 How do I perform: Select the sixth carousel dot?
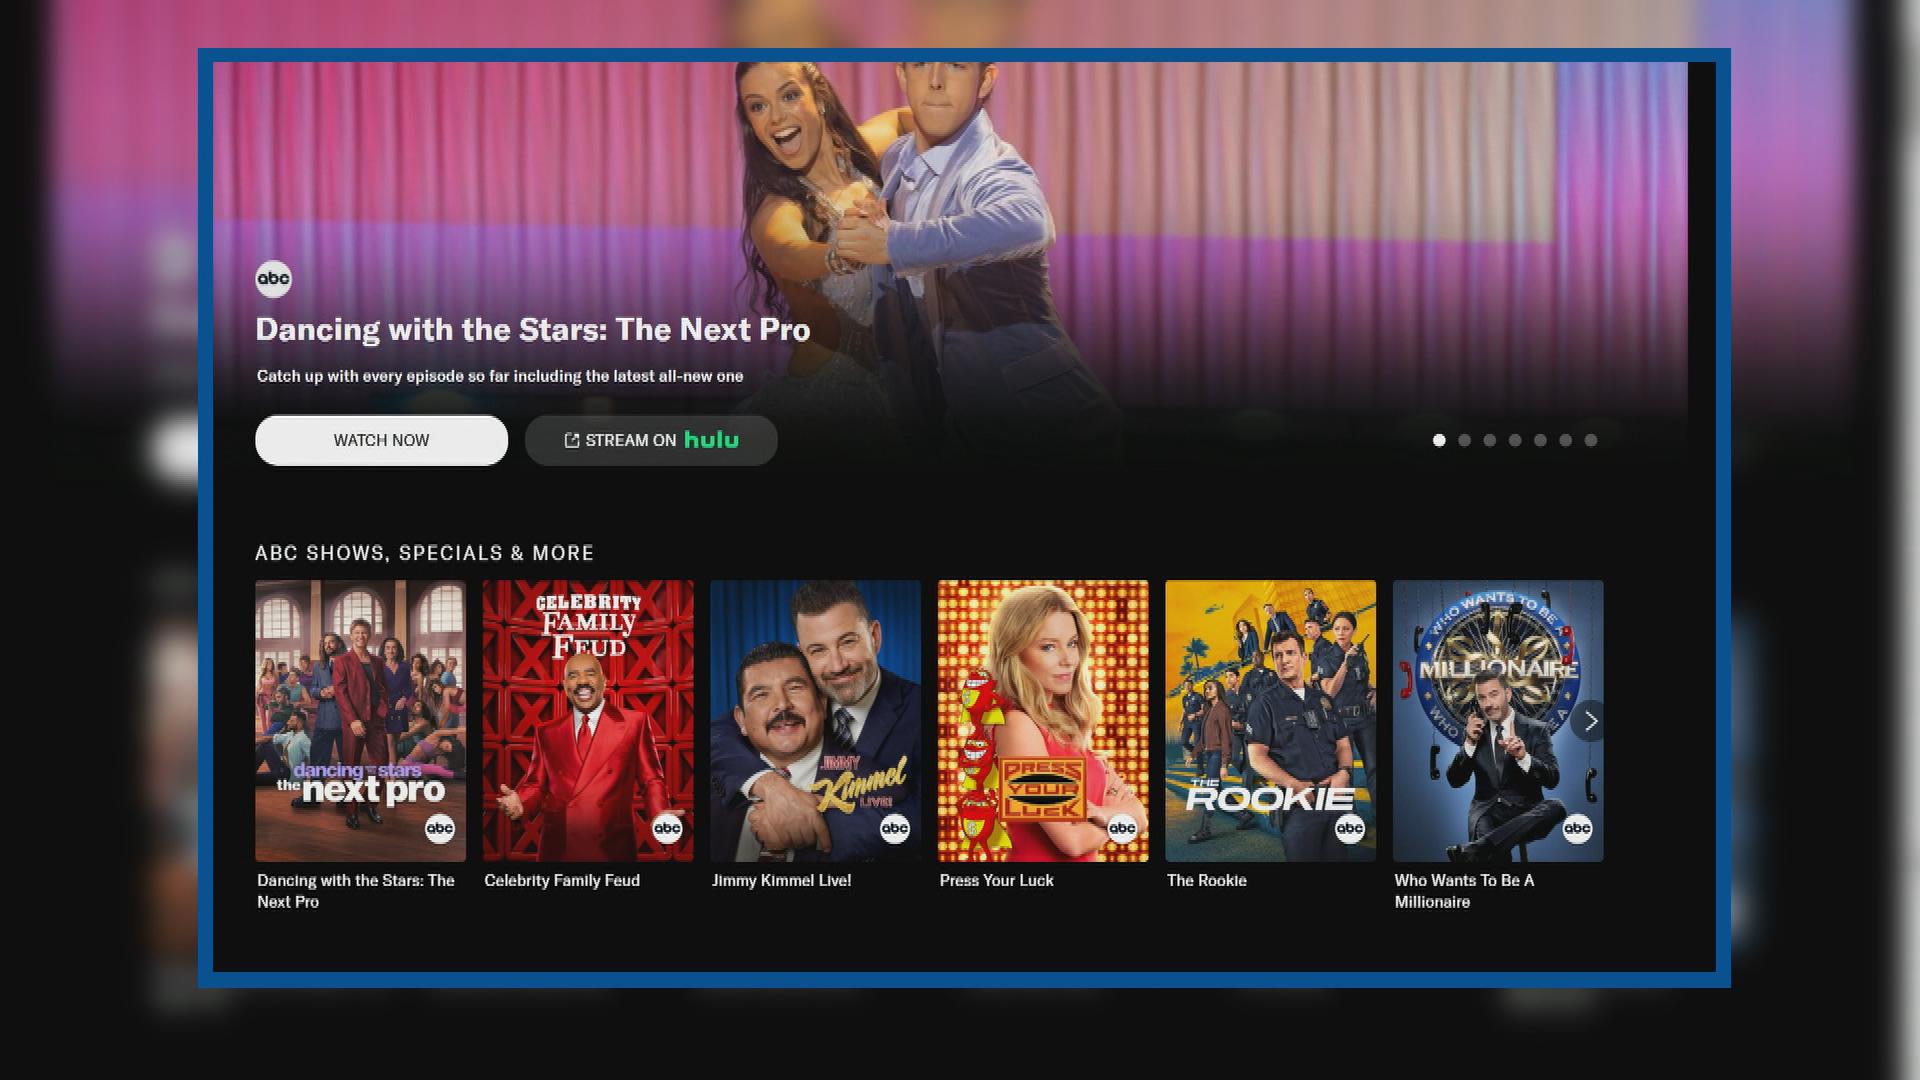pyautogui.click(x=1566, y=440)
